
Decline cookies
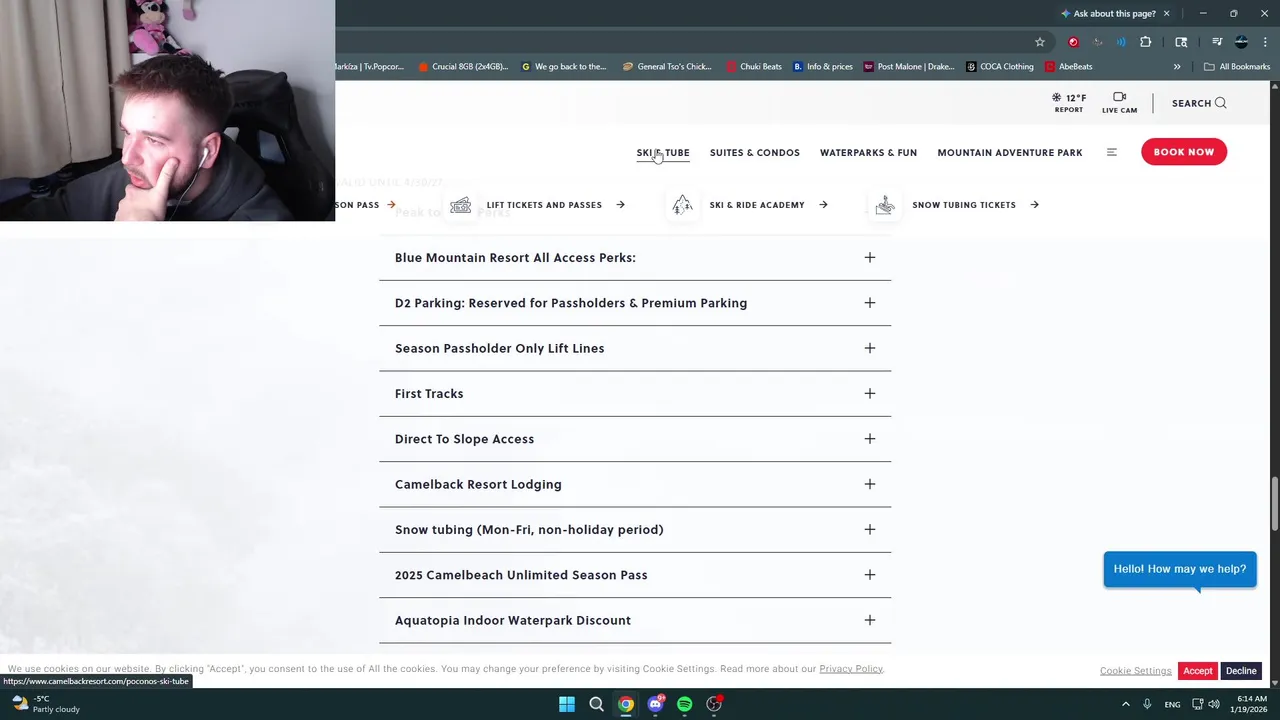pyautogui.click(x=1241, y=671)
